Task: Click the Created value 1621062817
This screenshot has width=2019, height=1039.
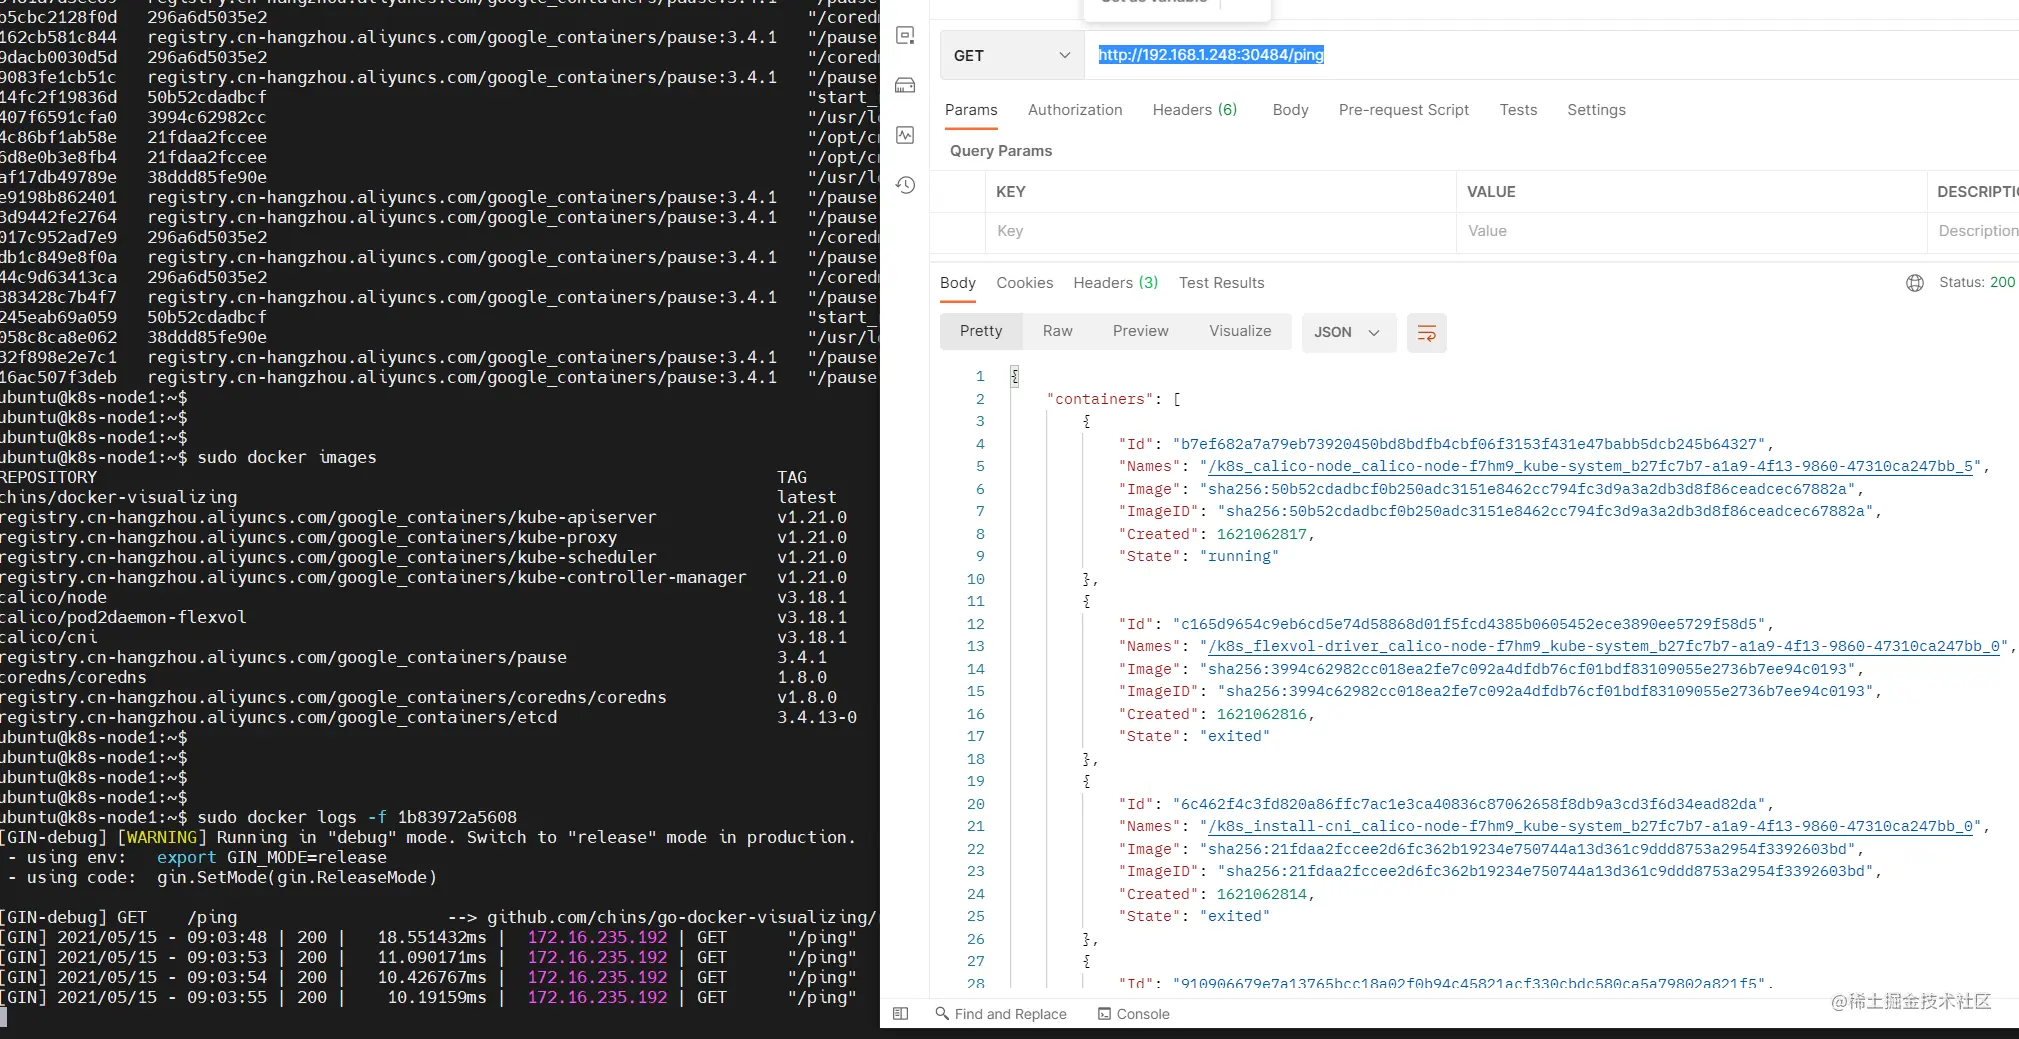Action: click(x=1261, y=535)
